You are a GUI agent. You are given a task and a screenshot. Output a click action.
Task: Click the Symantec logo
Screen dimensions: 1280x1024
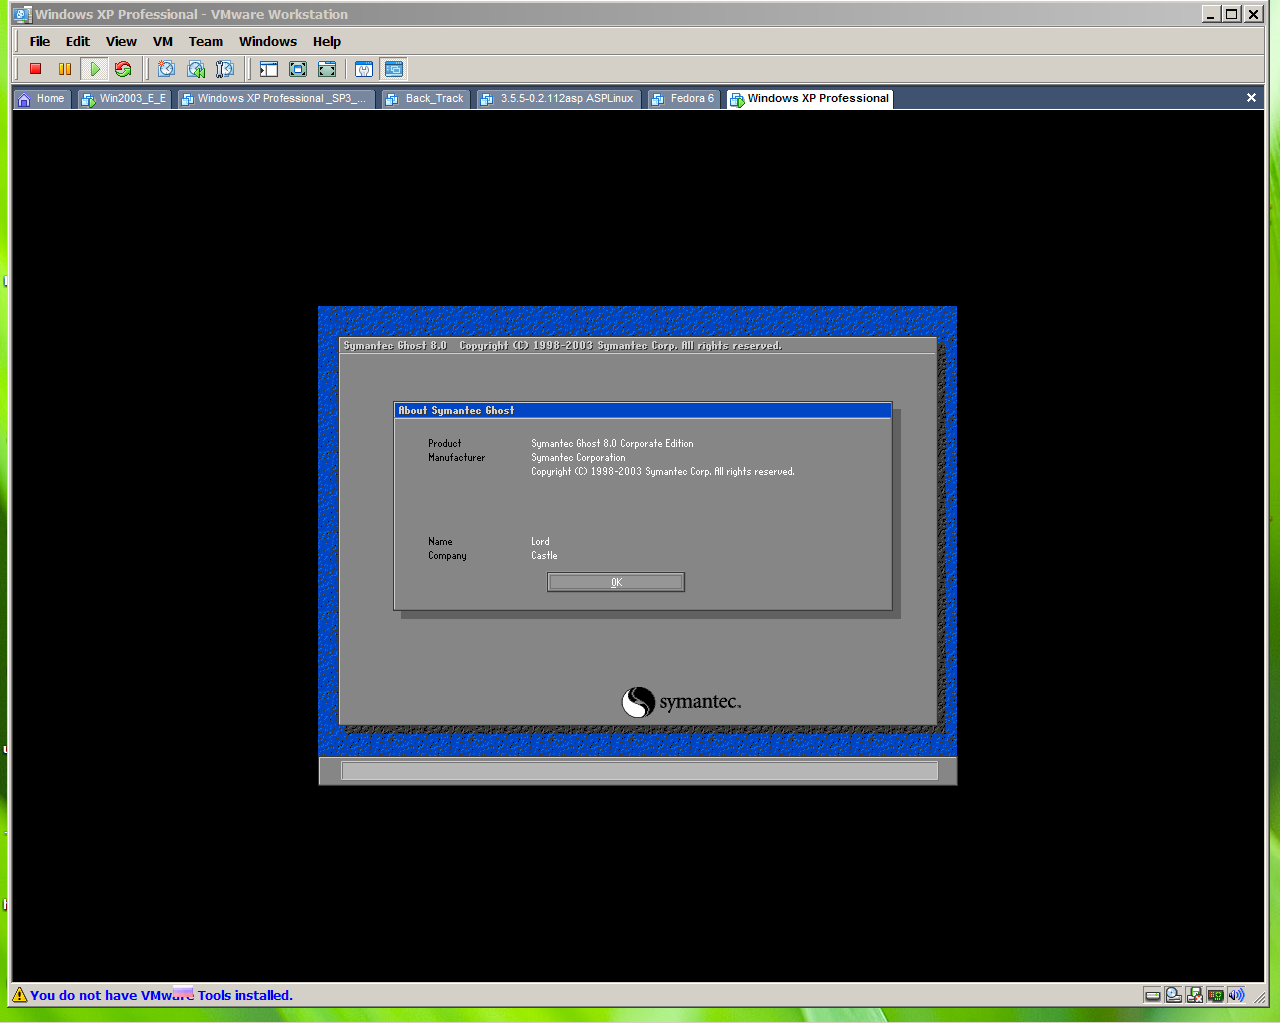pyautogui.click(x=681, y=702)
